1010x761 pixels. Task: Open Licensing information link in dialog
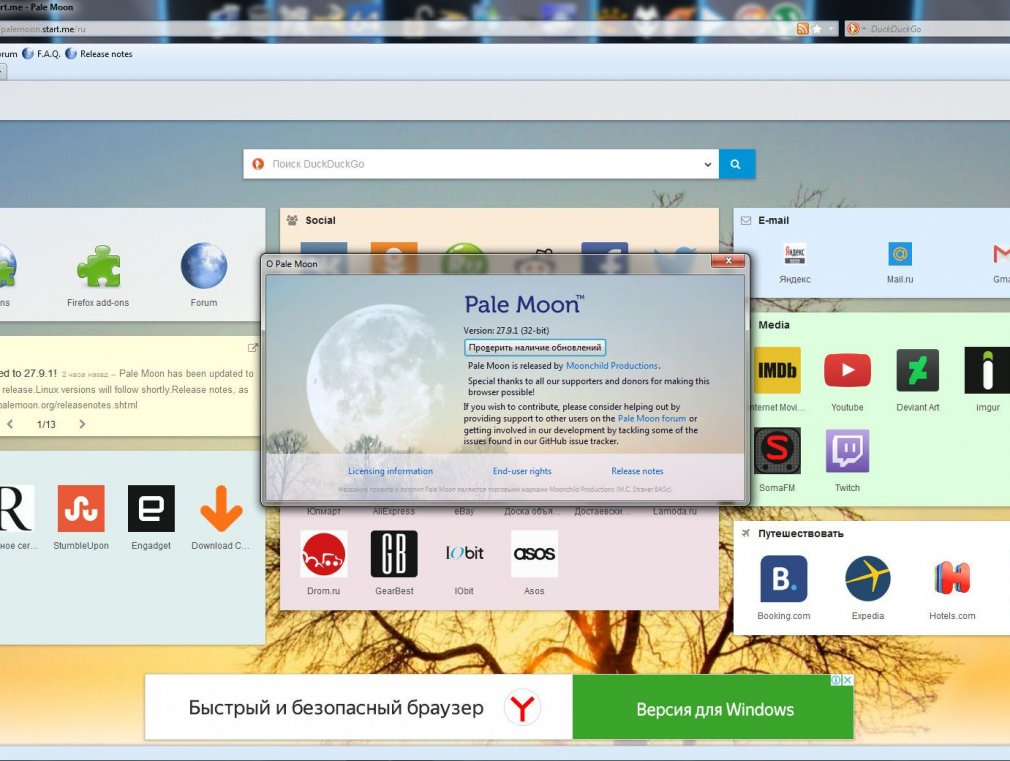pos(390,471)
